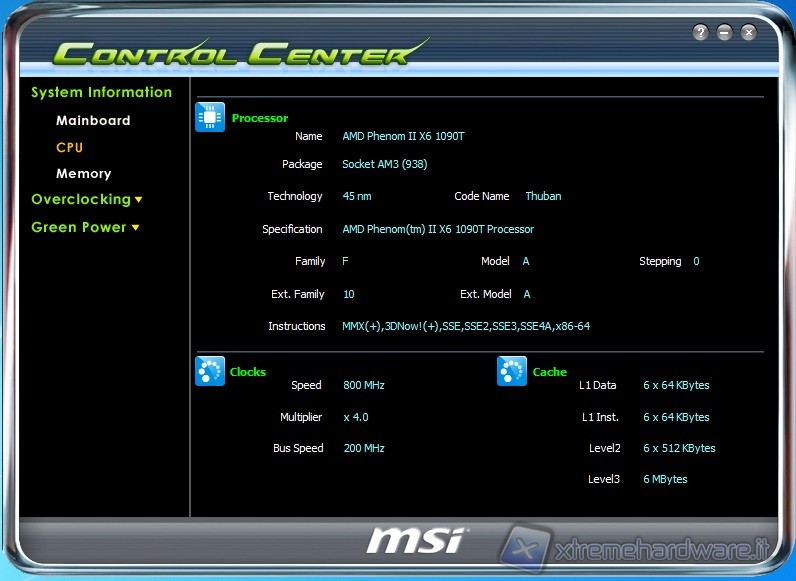Click the Socket AM3 (938) package value

[384, 164]
